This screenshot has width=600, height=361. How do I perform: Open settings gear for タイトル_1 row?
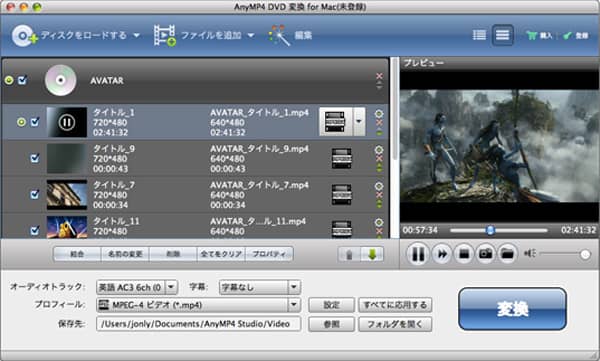coord(379,113)
